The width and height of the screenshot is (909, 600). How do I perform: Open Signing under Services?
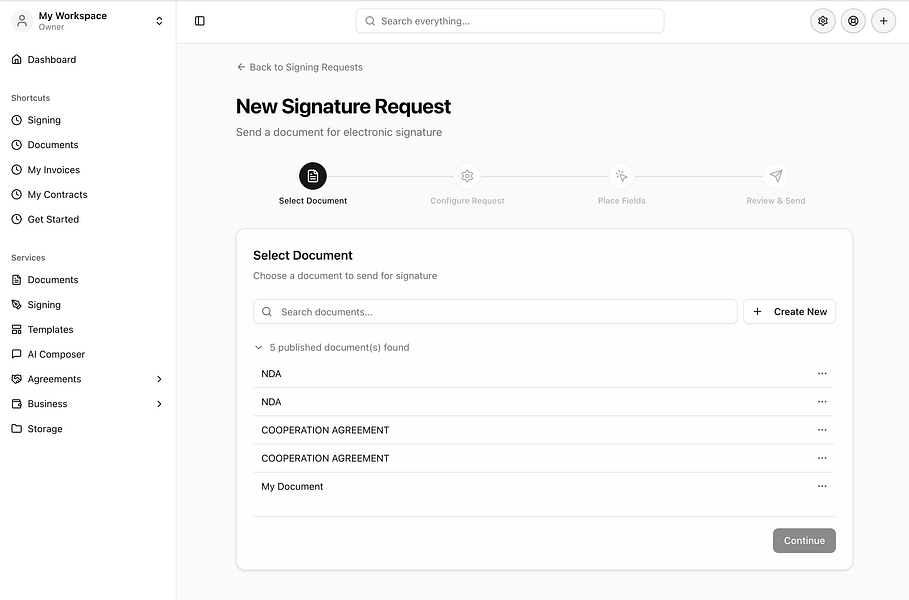(x=88, y=305)
